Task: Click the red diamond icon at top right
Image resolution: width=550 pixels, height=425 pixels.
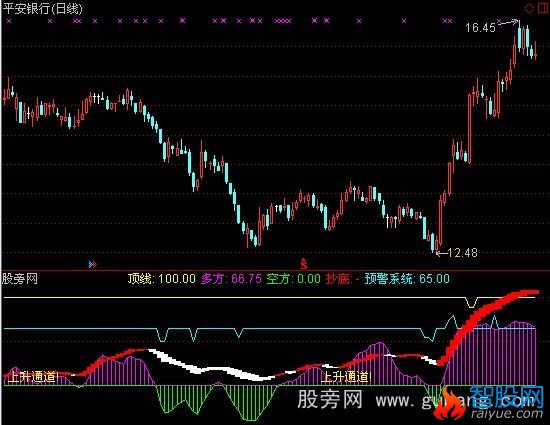Action: (x=529, y=8)
